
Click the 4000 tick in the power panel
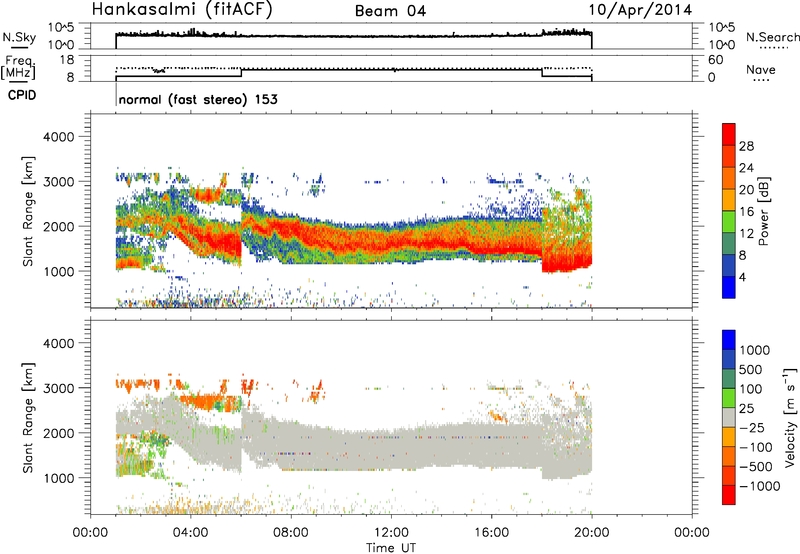[x=59, y=137]
